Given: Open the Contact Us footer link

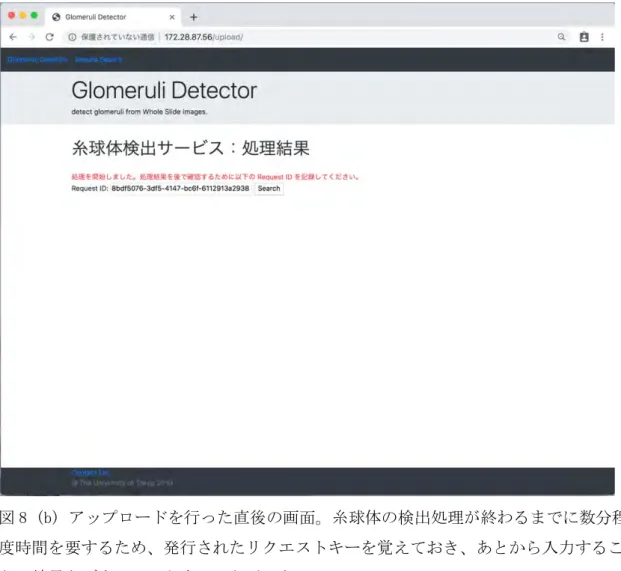Looking at the screenshot, I should click(90, 473).
